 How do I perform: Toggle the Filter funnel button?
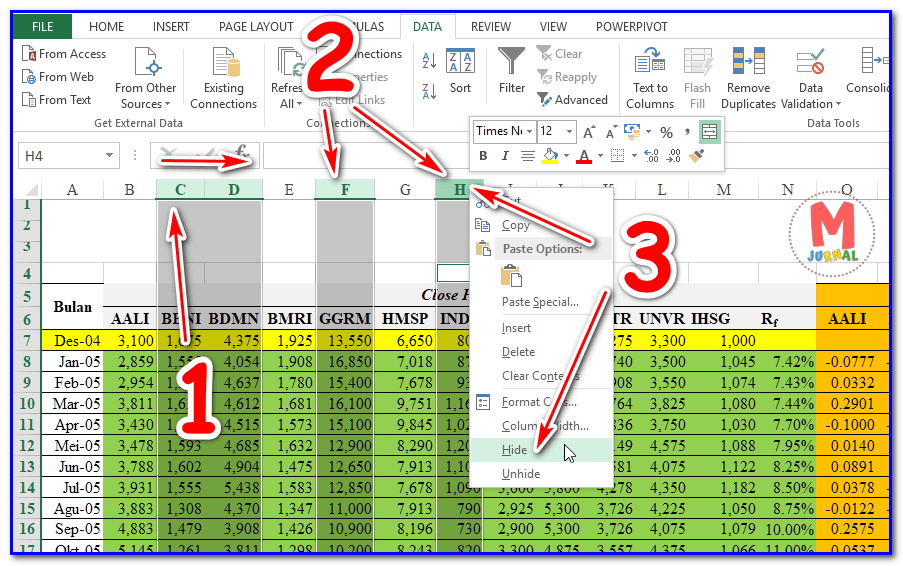tap(511, 71)
